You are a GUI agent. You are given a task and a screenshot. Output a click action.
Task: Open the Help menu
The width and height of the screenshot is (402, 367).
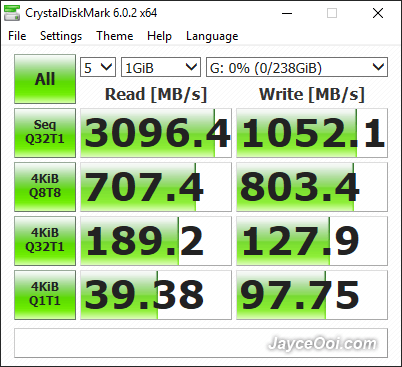[x=159, y=36]
